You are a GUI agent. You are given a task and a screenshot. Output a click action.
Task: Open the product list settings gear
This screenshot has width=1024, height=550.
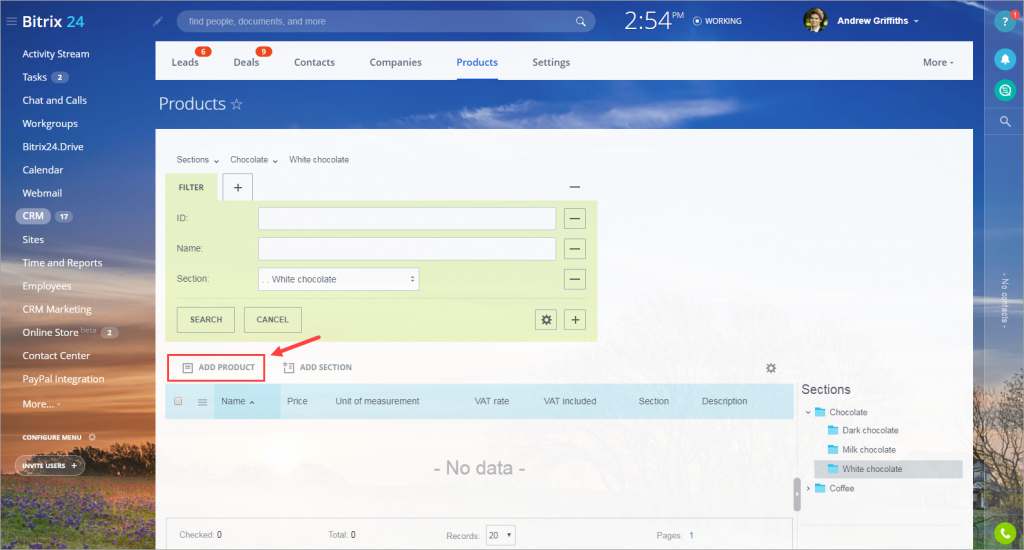click(x=771, y=368)
